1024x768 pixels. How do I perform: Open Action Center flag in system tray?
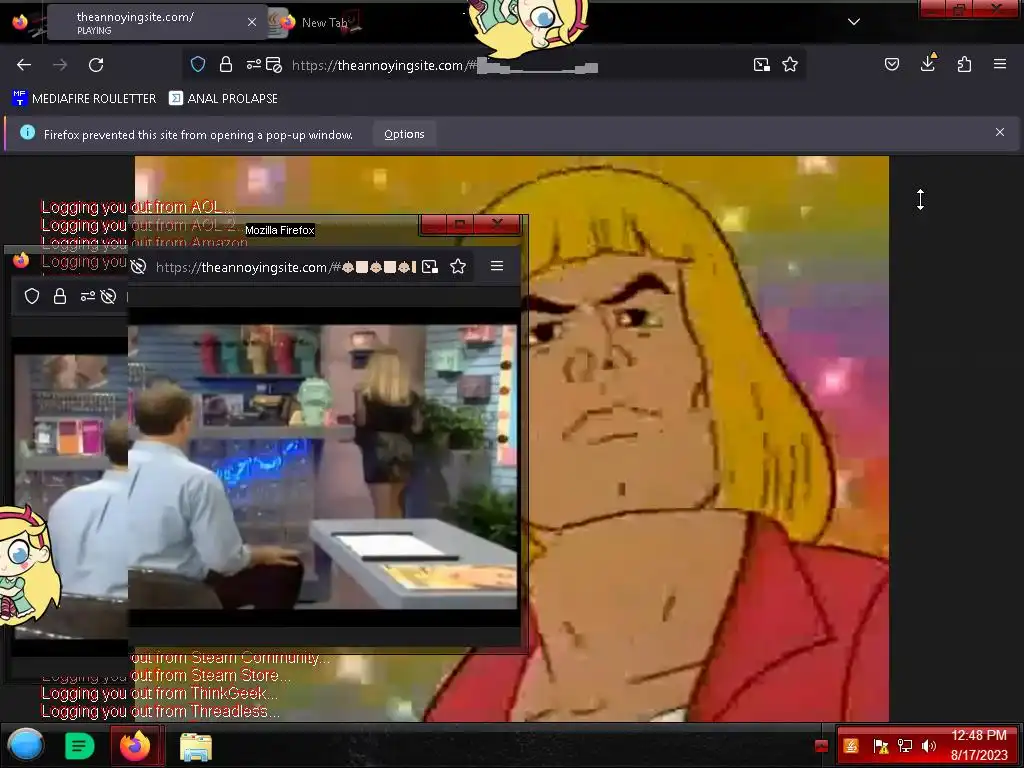(880, 746)
